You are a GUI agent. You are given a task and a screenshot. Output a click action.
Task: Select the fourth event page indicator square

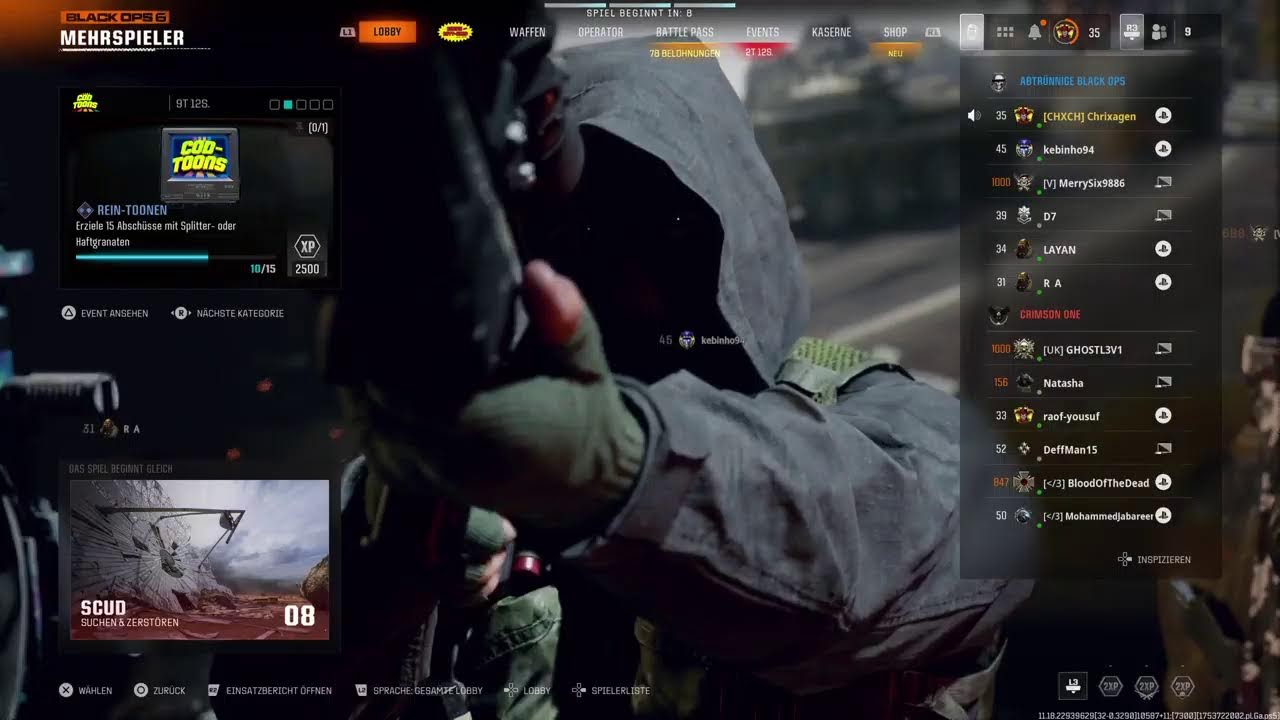[x=314, y=104]
